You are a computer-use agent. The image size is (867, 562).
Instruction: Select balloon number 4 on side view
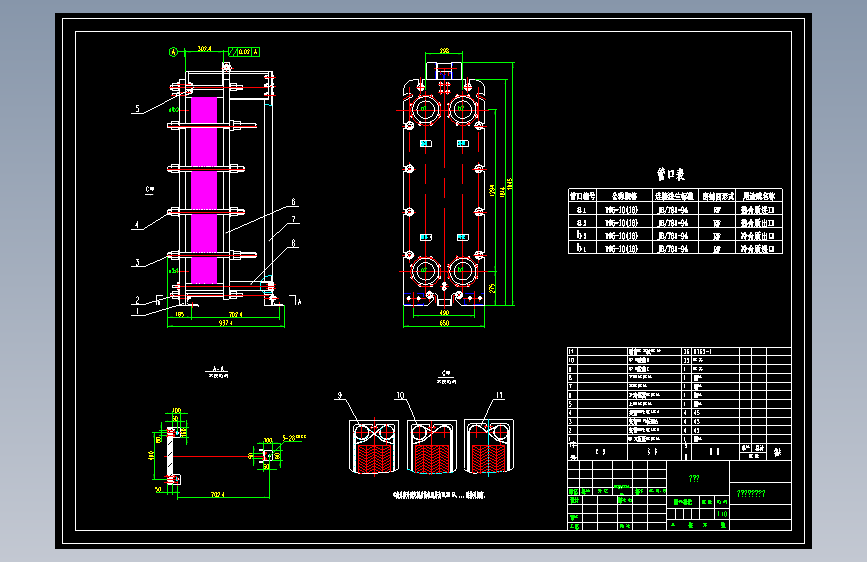click(137, 225)
